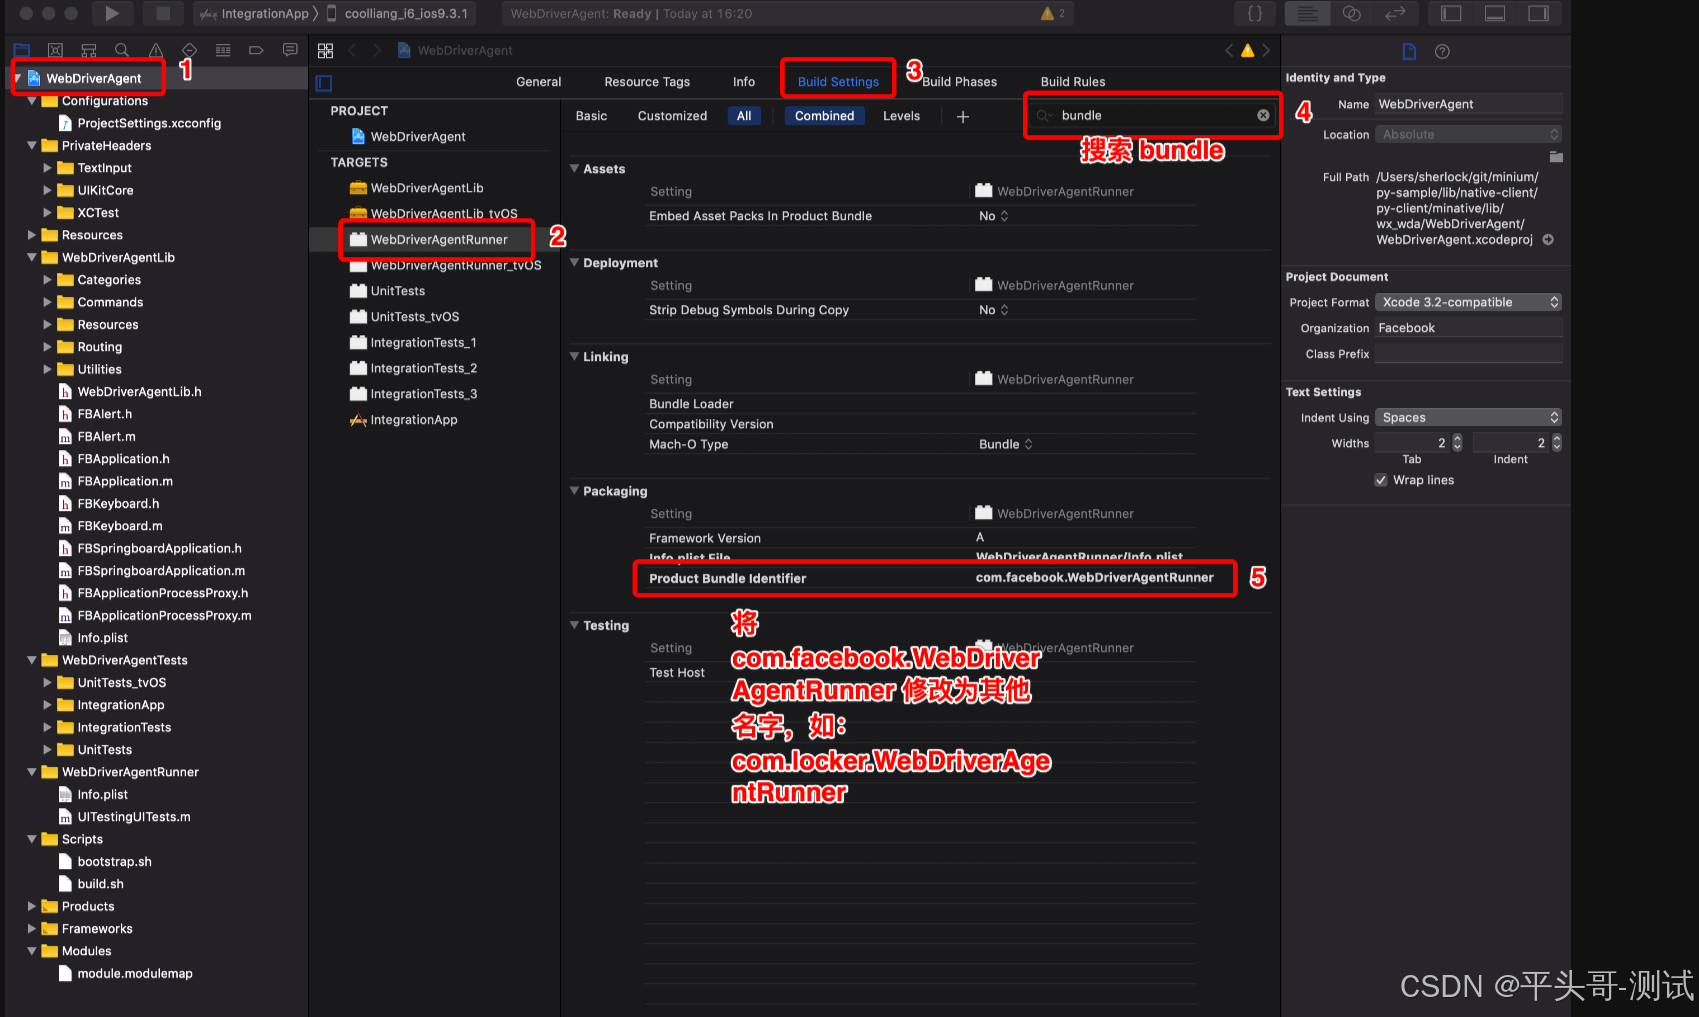Open the issue navigator warning icon
The height and width of the screenshot is (1017, 1699).
tap(156, 50)
